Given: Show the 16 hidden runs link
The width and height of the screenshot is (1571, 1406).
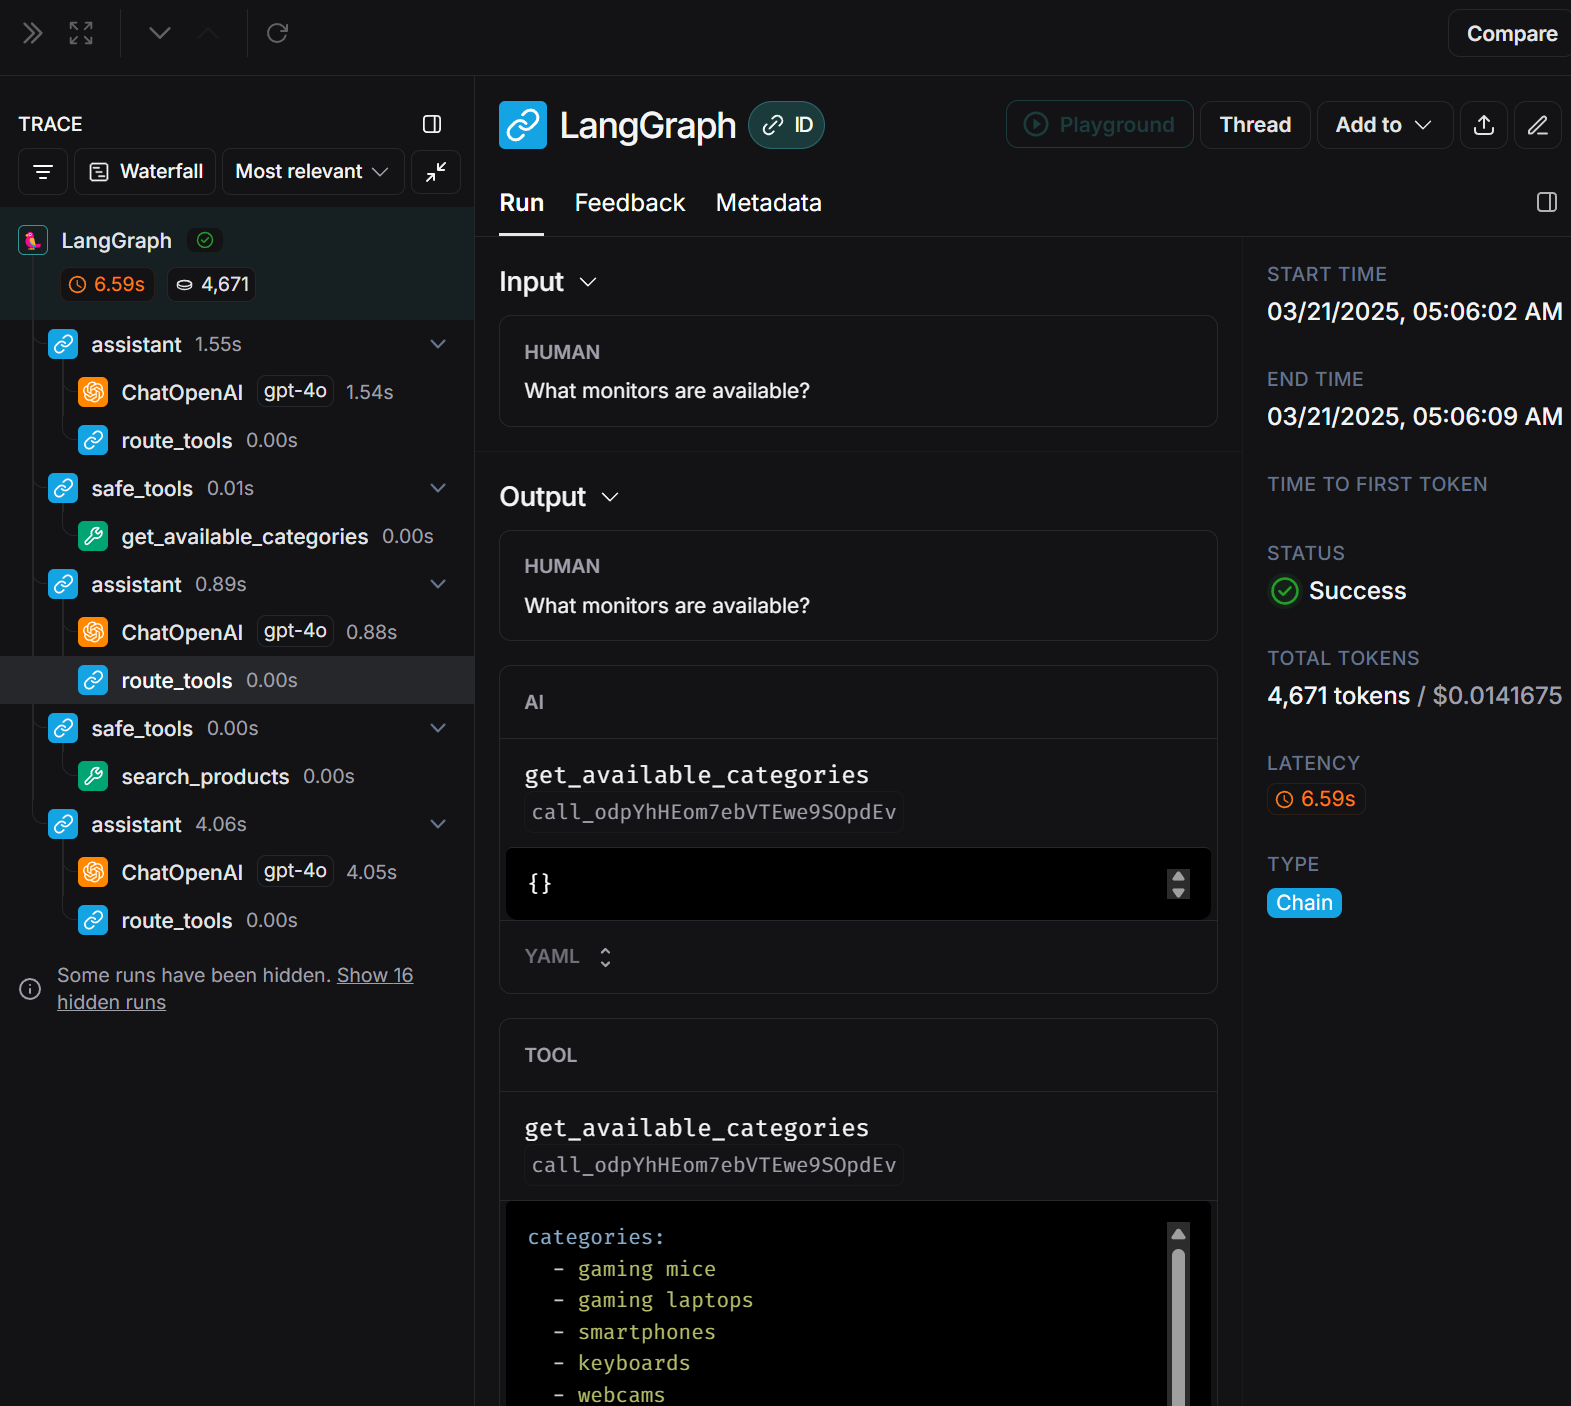Looking at the screenshot, I should (374, 975).
